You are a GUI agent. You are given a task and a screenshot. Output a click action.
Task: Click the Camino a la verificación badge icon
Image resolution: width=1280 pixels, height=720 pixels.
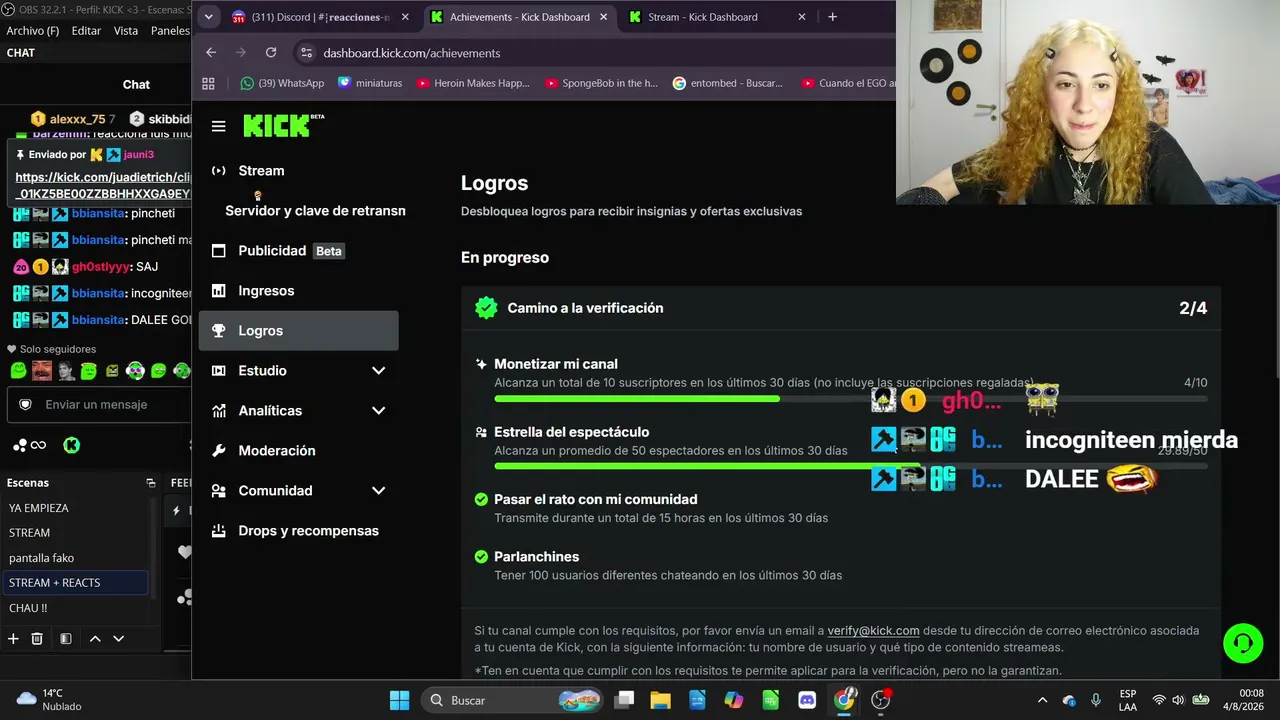point(486,308)
